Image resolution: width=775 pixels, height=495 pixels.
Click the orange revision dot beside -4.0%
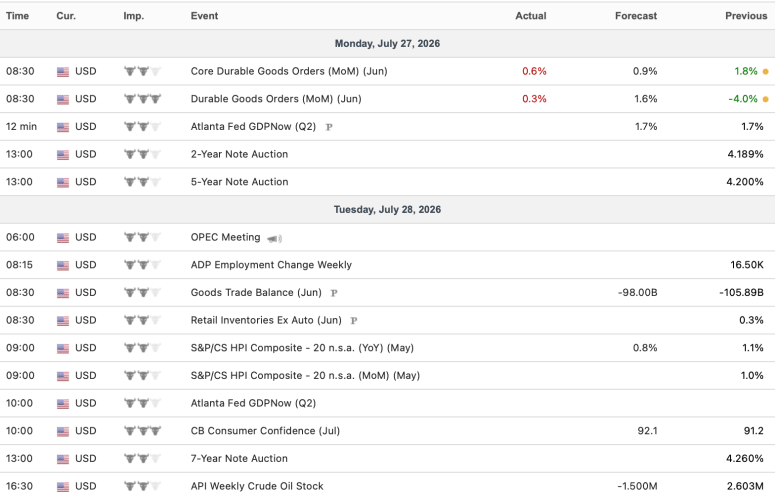pyautogui.click(x=766, y=99)
